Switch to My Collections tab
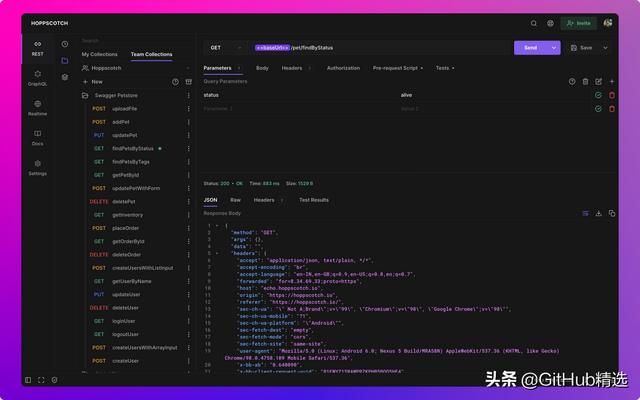This screenshot has width=640, height=400. coord(99,54)
